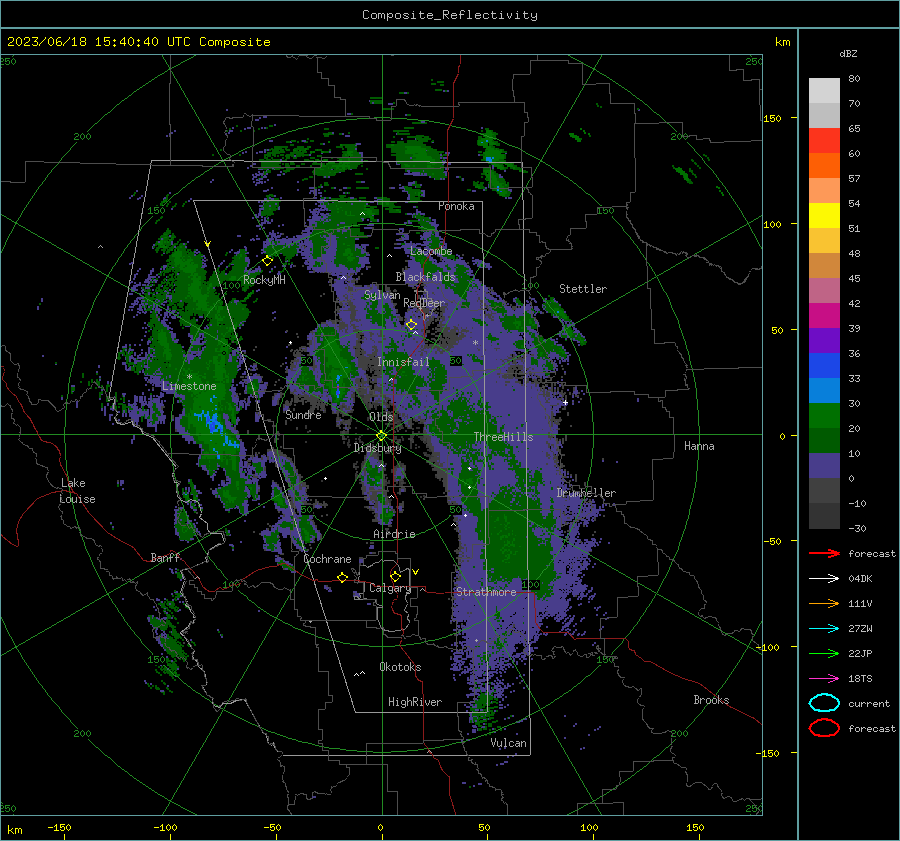Click the 57 dBZ scale value
This screenshot has width=900, height=841.
(854, 179)
